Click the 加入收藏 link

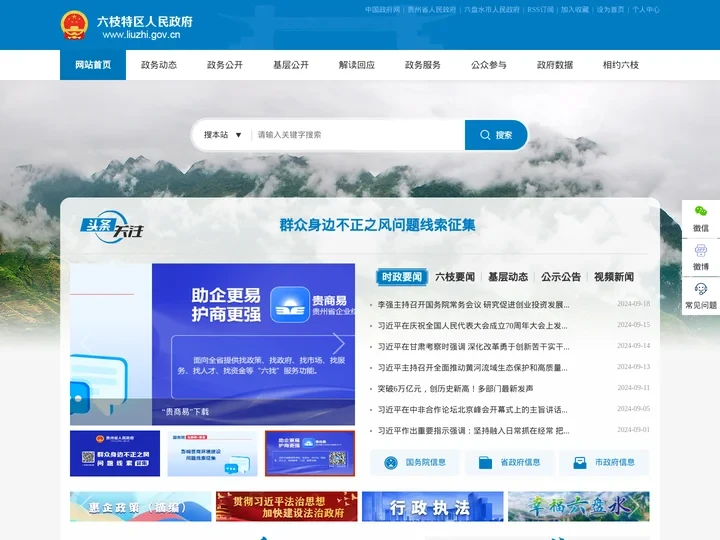click(x=575, y=9)
